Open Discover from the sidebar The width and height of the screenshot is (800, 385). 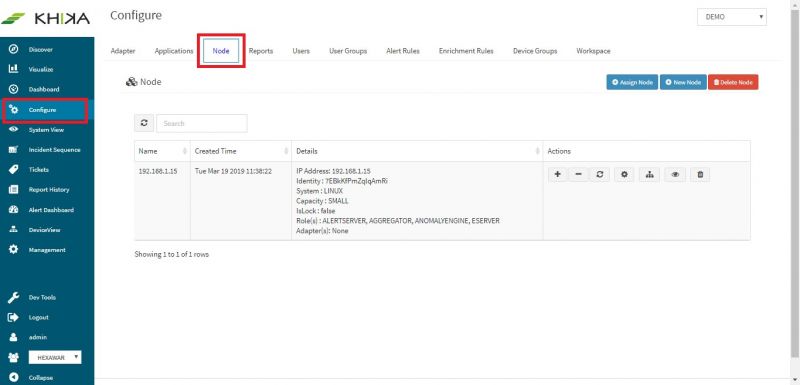pos(41,49)
